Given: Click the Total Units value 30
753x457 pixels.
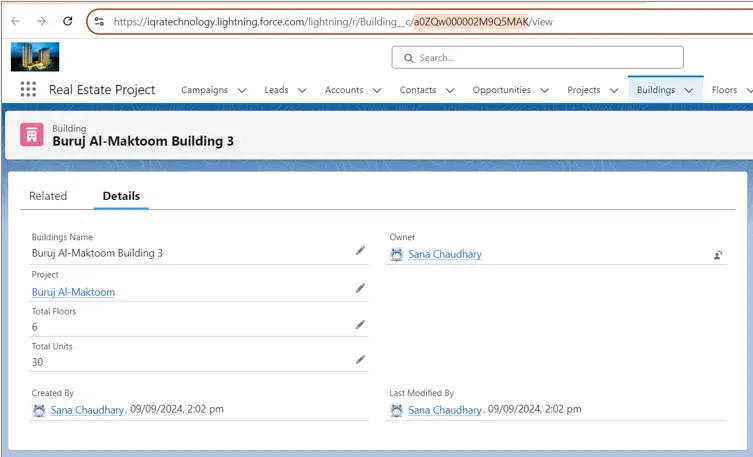Looking at the screenshot, I should point(37,362).
